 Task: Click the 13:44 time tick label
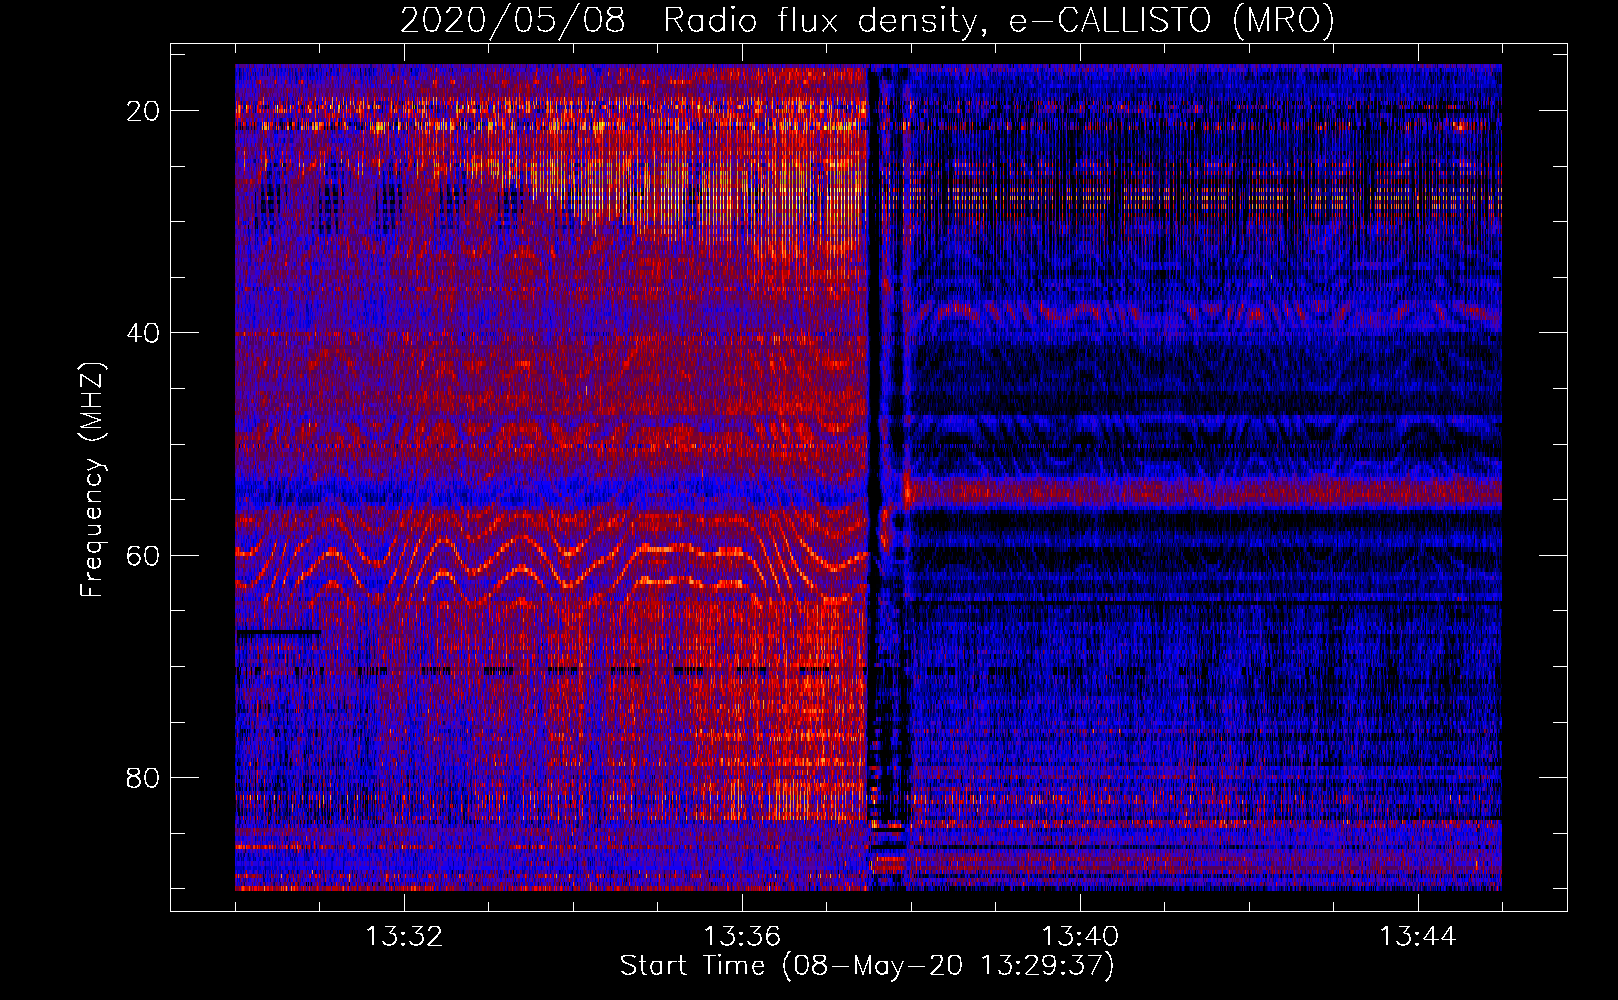(1418, 937)
